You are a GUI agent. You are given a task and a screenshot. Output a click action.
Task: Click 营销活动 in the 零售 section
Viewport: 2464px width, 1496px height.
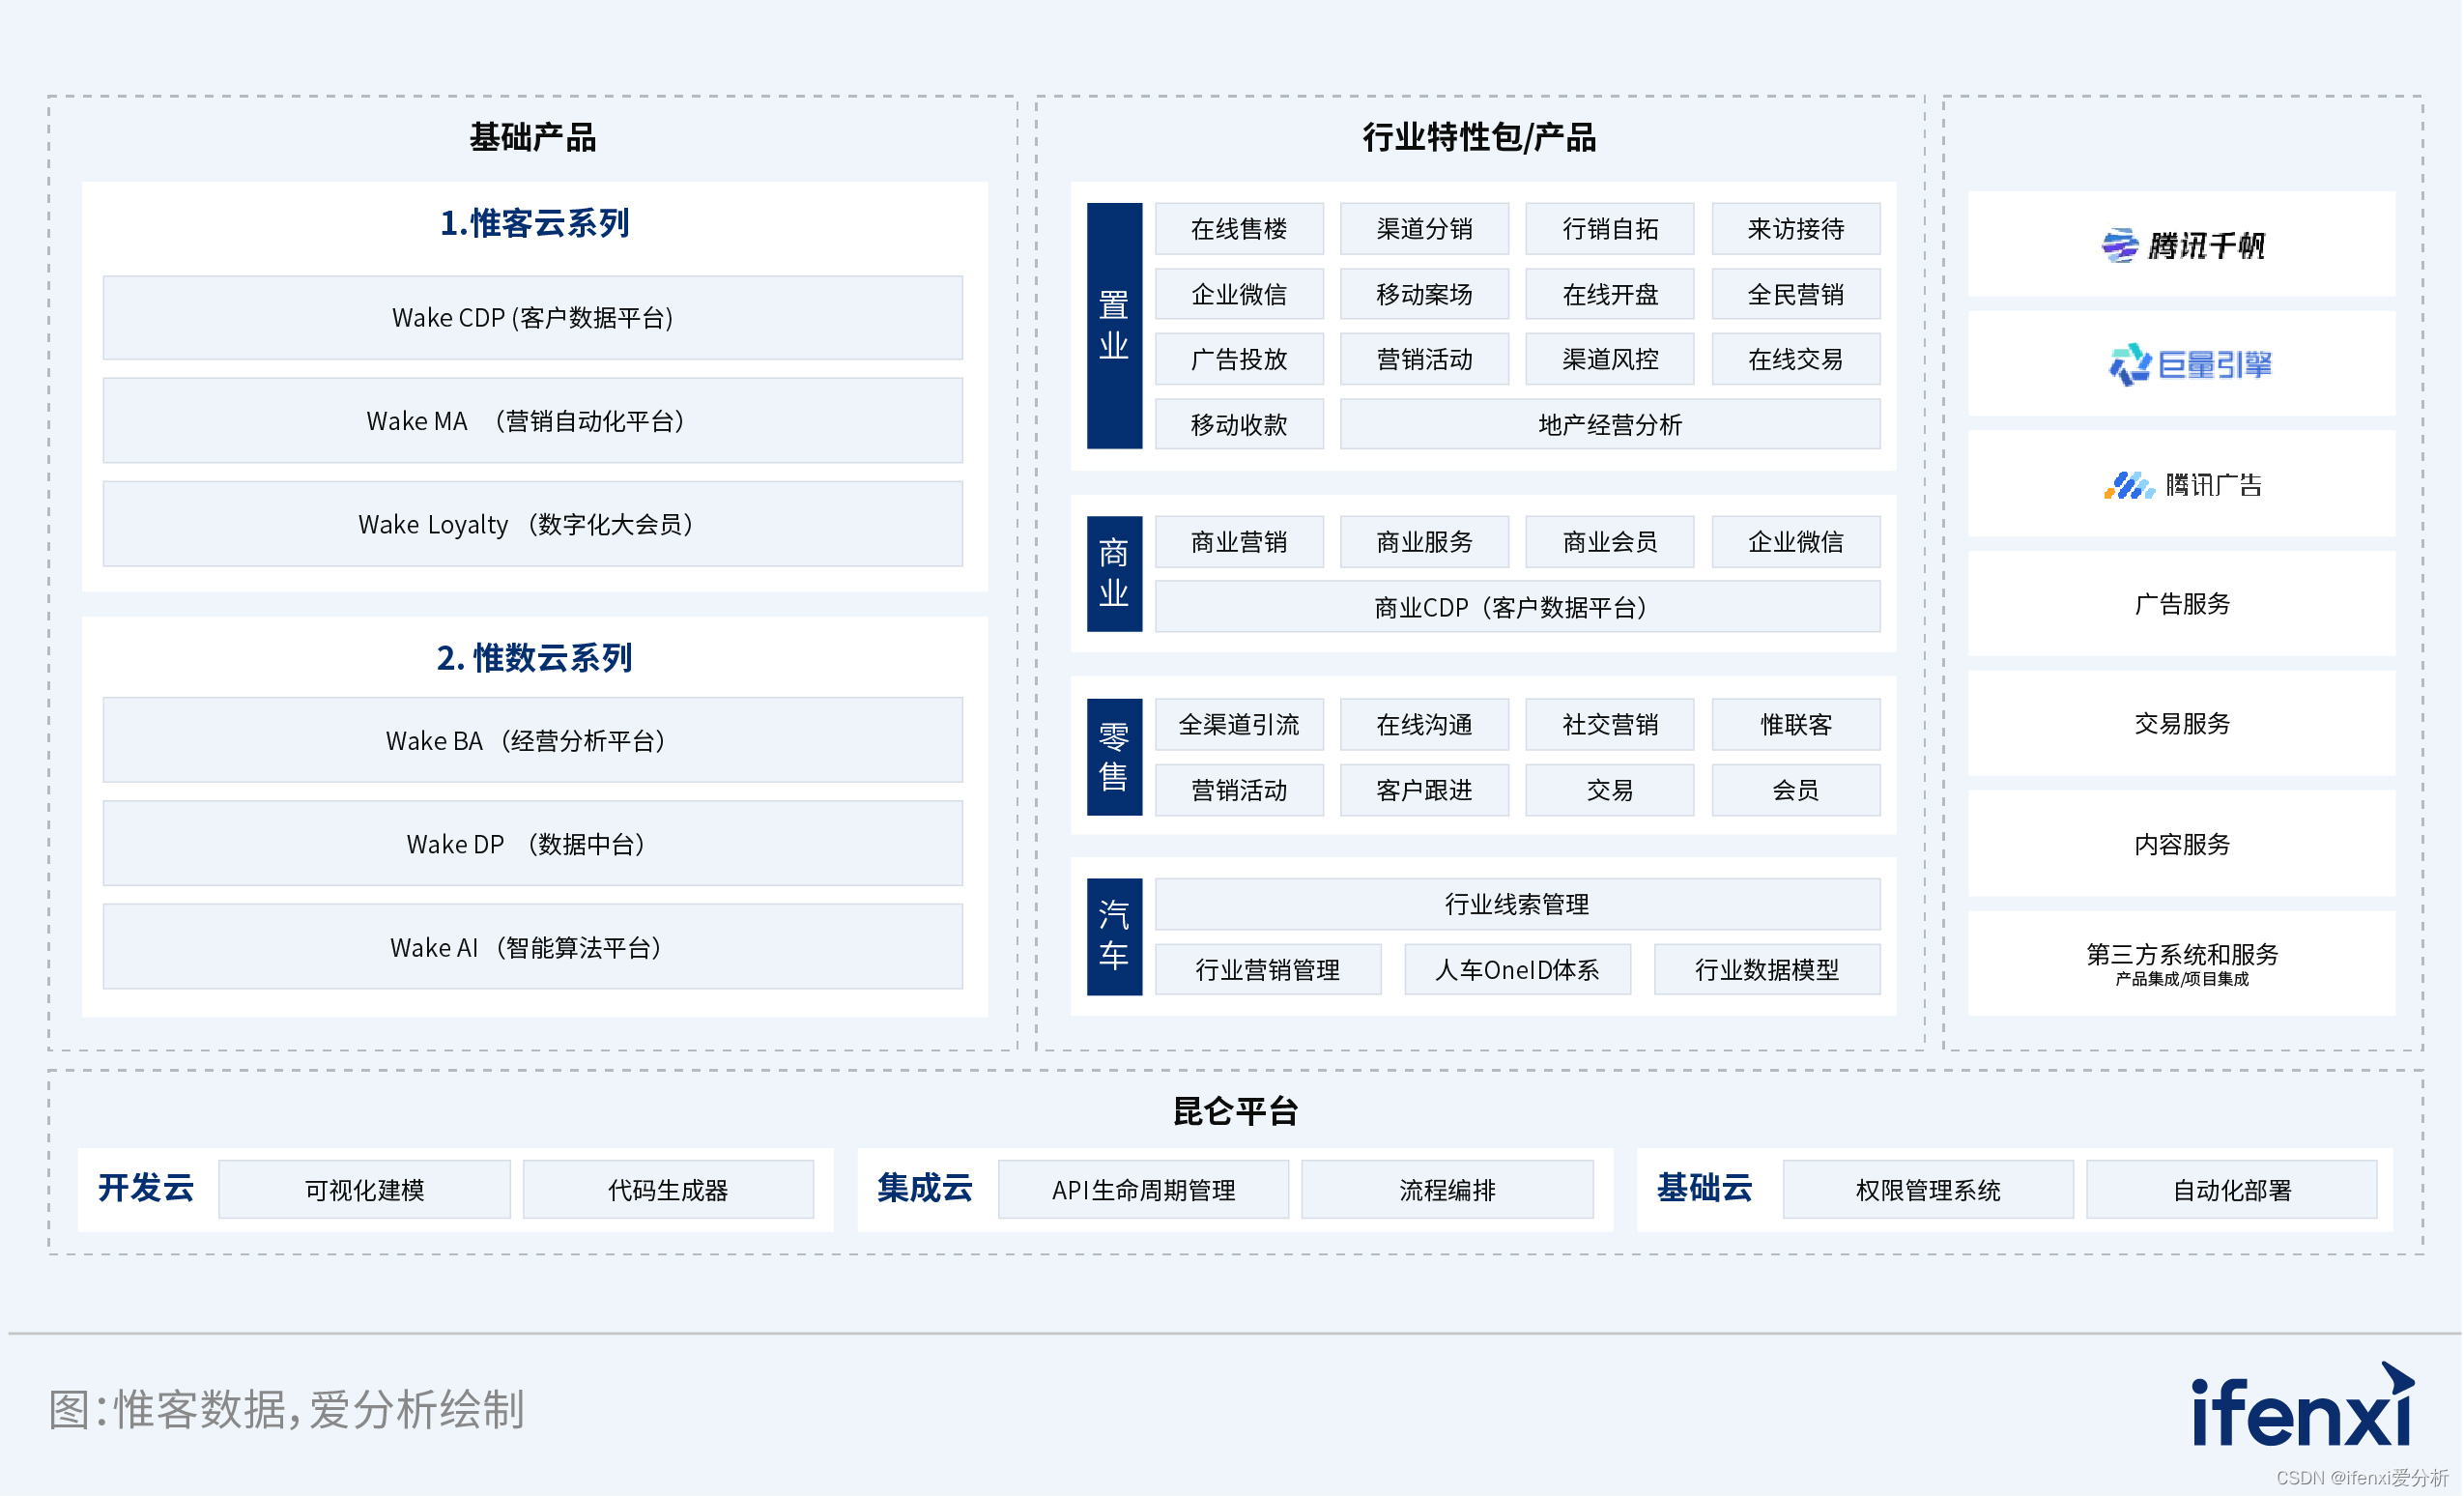tap(1239, 790)
